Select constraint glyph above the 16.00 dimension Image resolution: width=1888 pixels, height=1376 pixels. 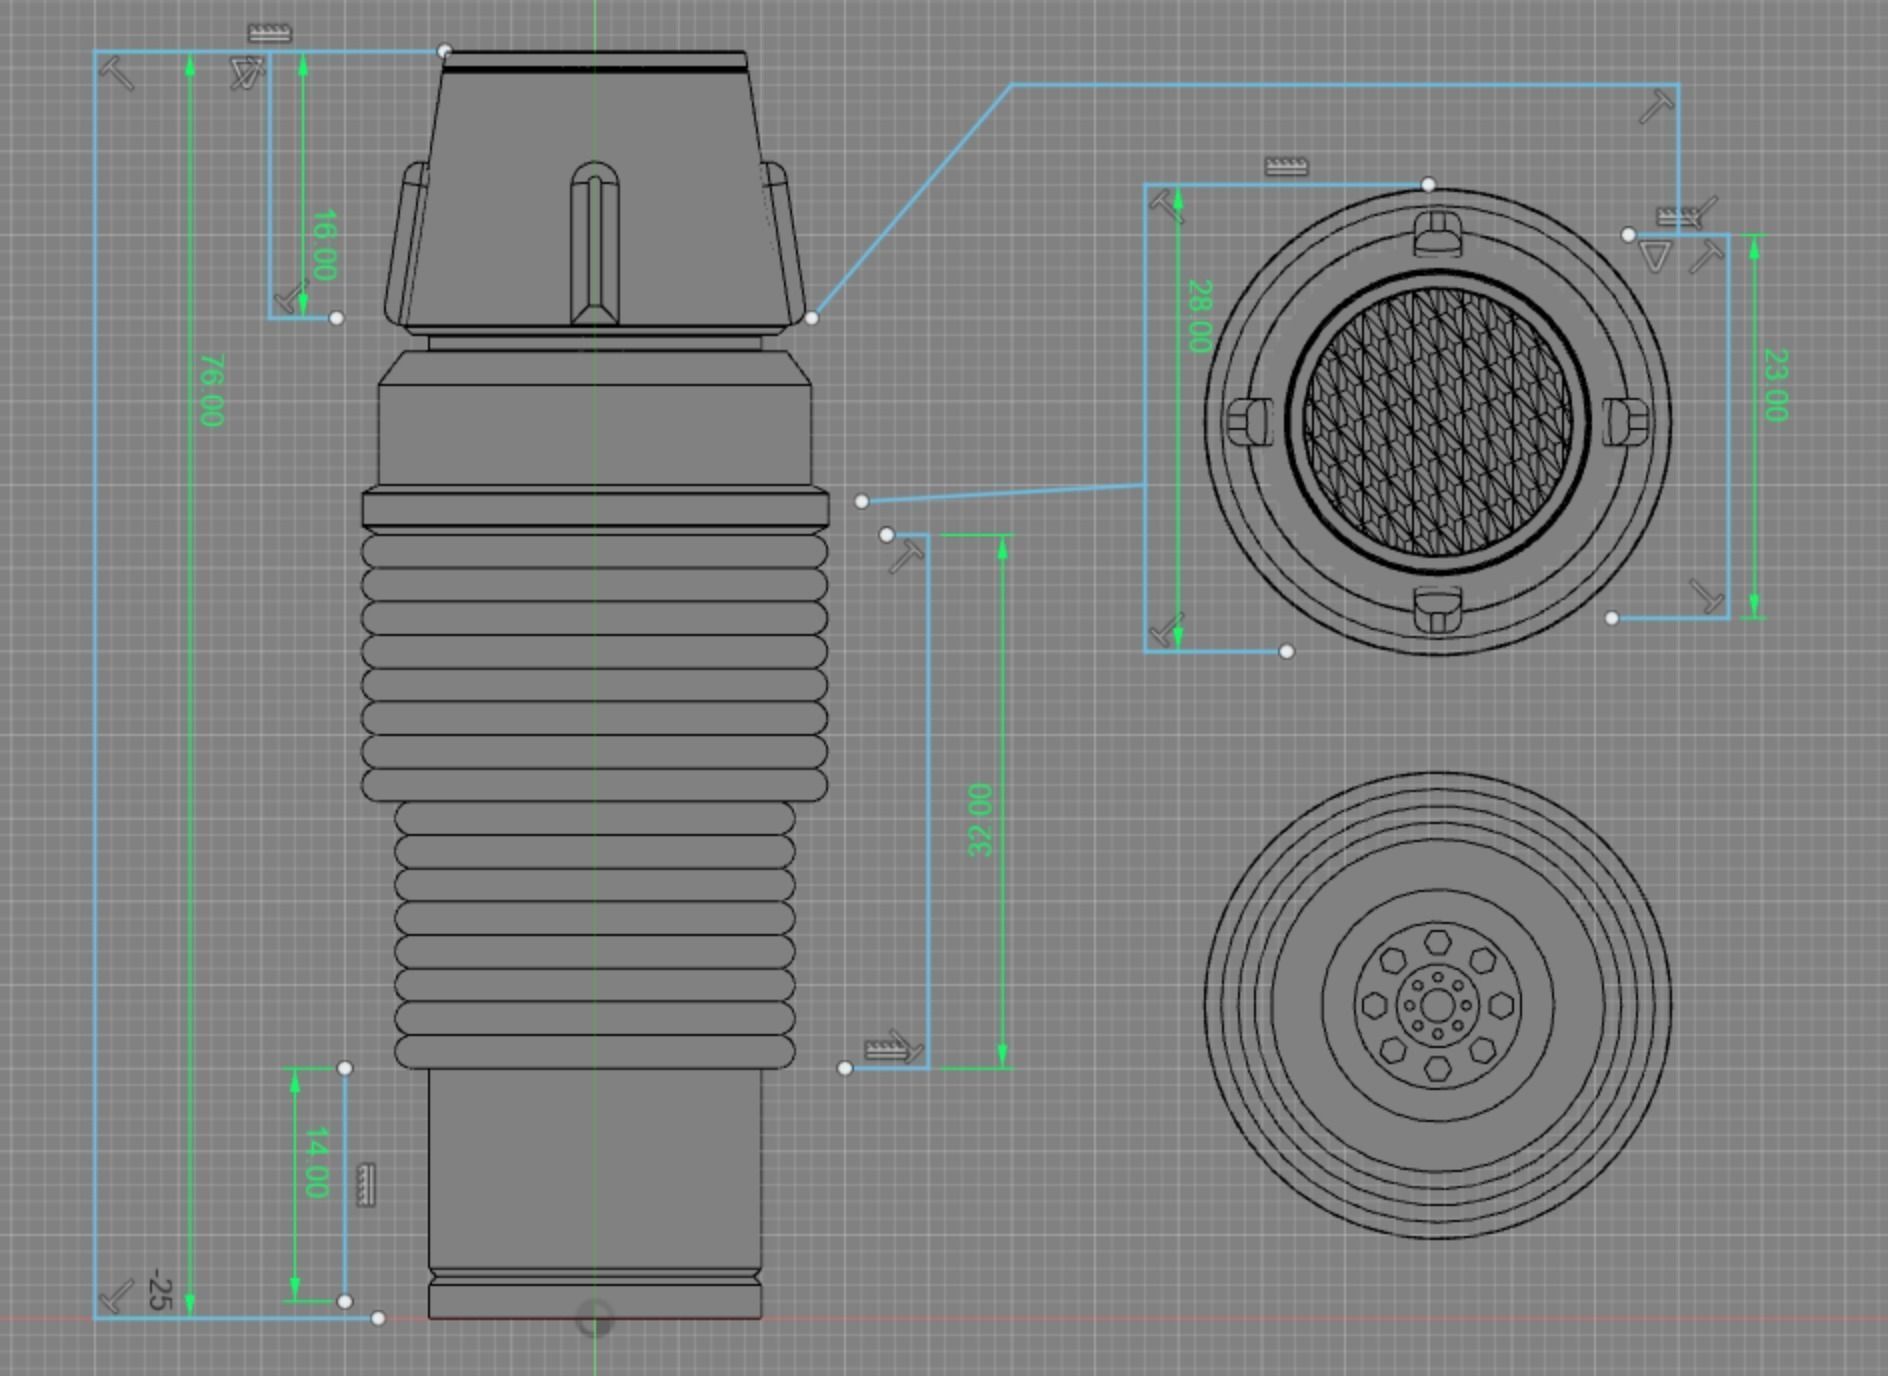[270, 34]
